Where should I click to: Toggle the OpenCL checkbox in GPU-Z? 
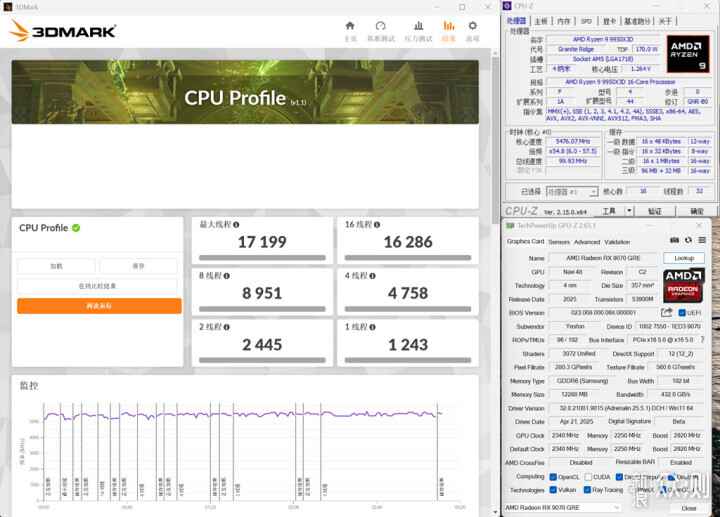pos(553,477)
